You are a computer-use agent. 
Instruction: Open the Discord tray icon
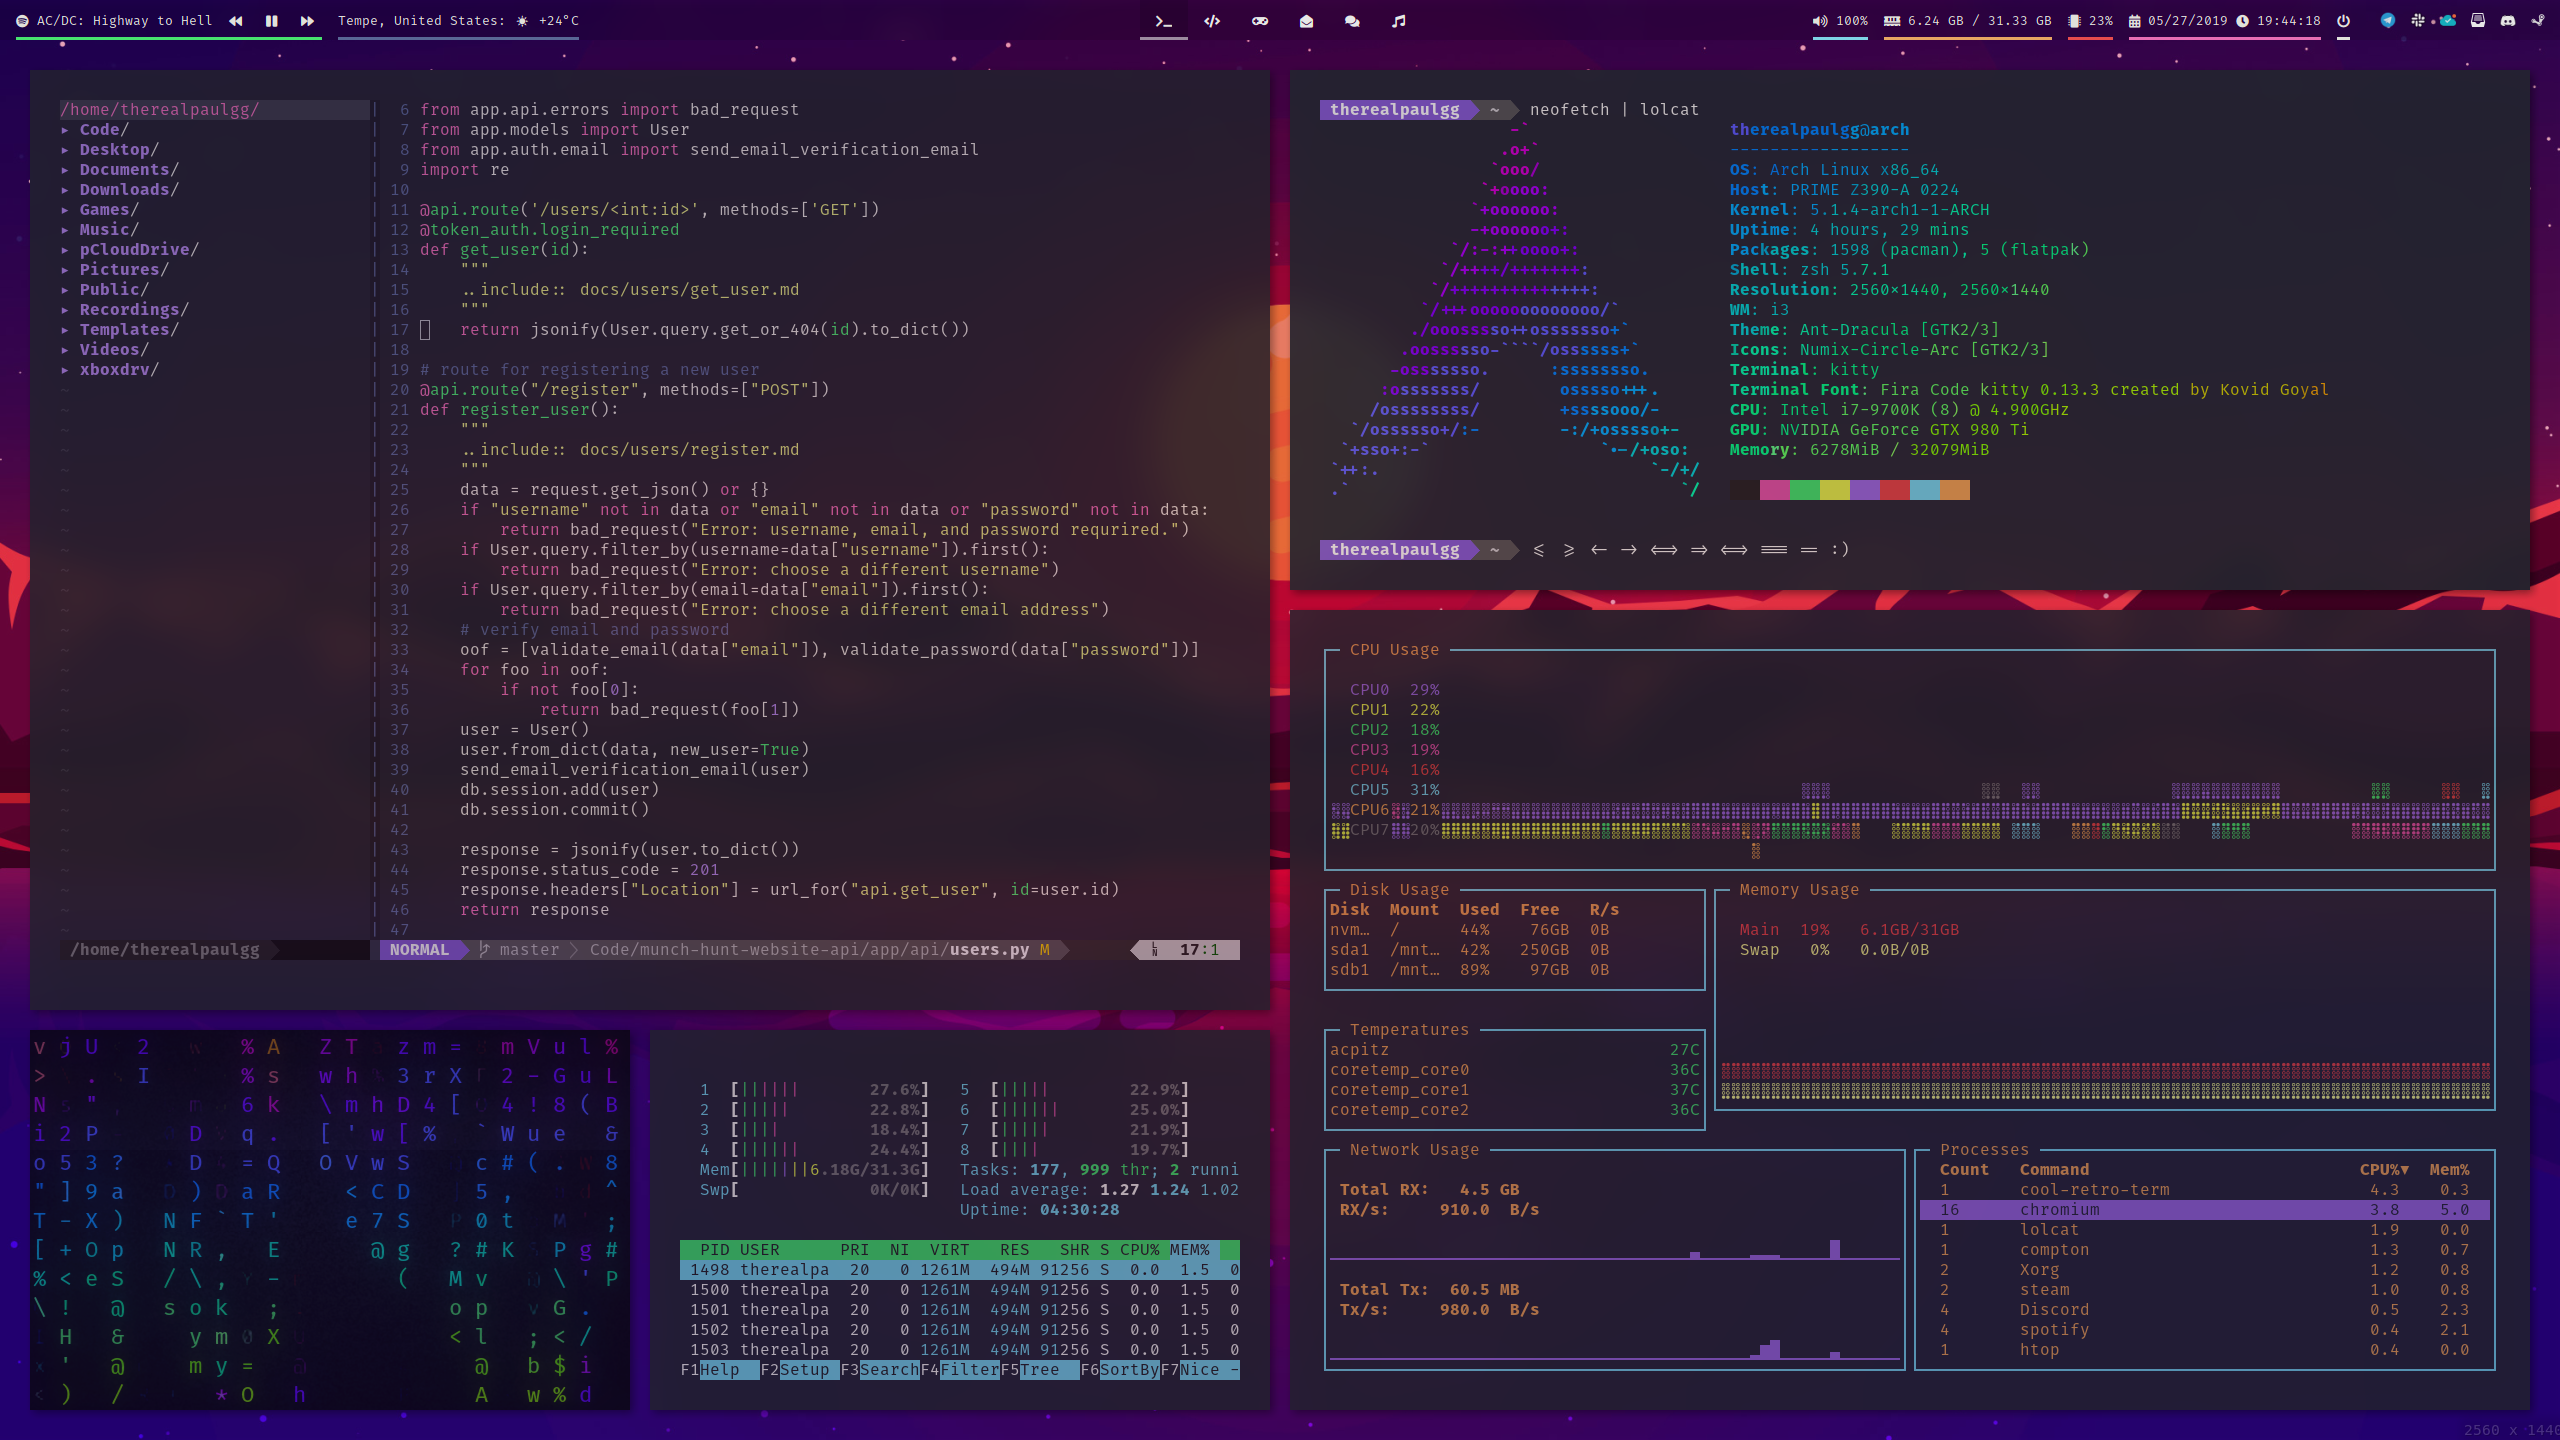tap(2508, 20)
